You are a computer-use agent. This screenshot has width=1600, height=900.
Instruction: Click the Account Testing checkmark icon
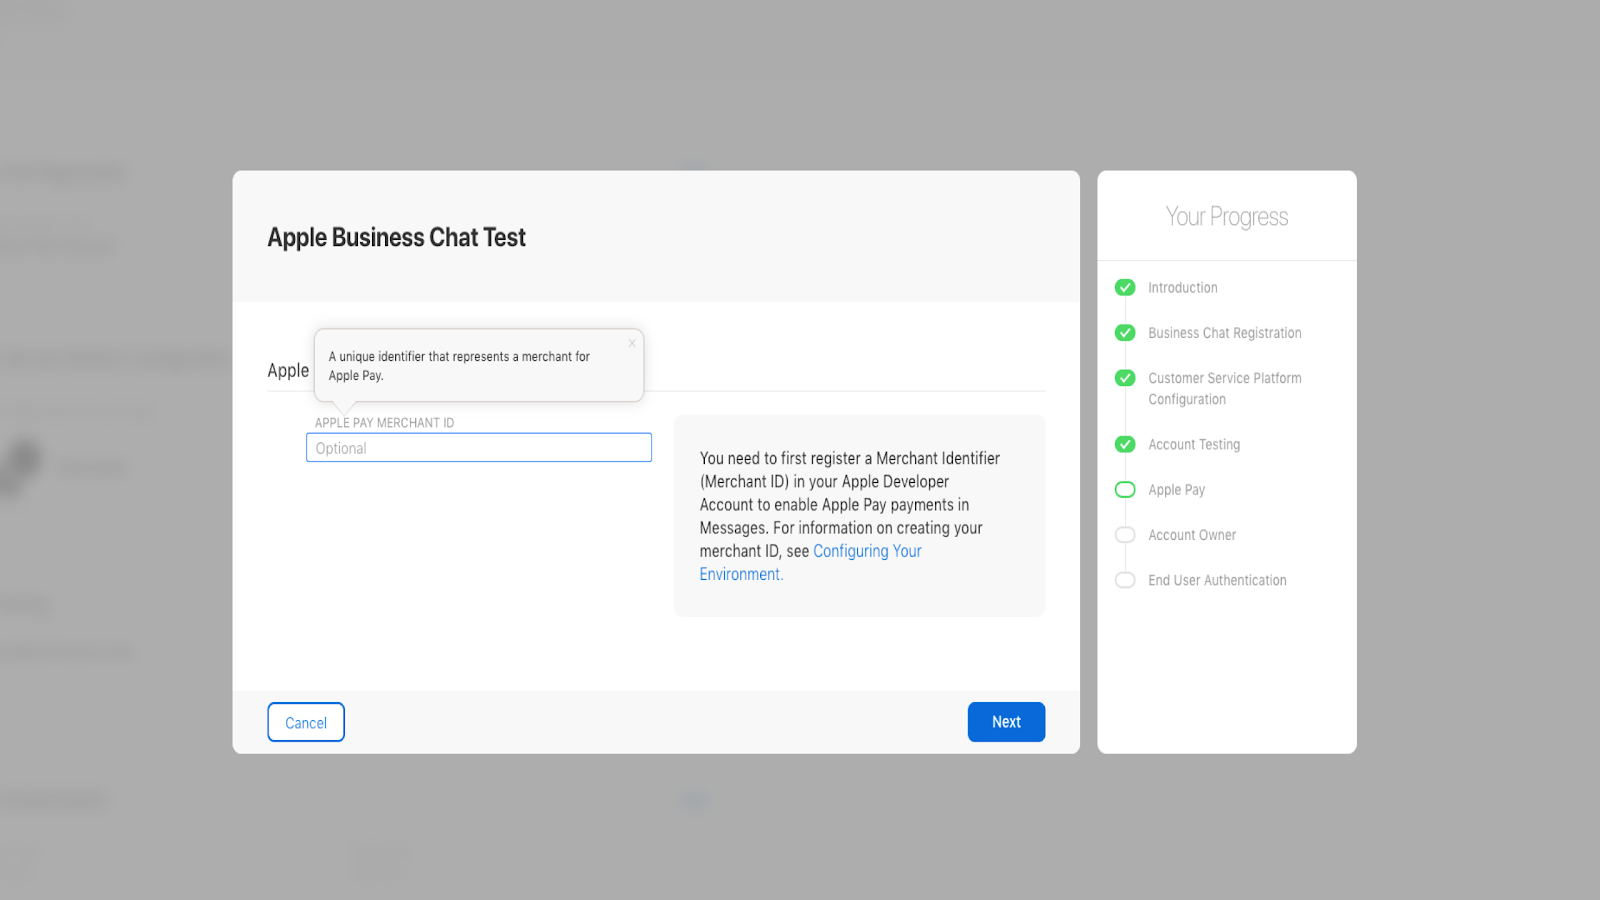pyautogui.click(x=1125, y=444)
